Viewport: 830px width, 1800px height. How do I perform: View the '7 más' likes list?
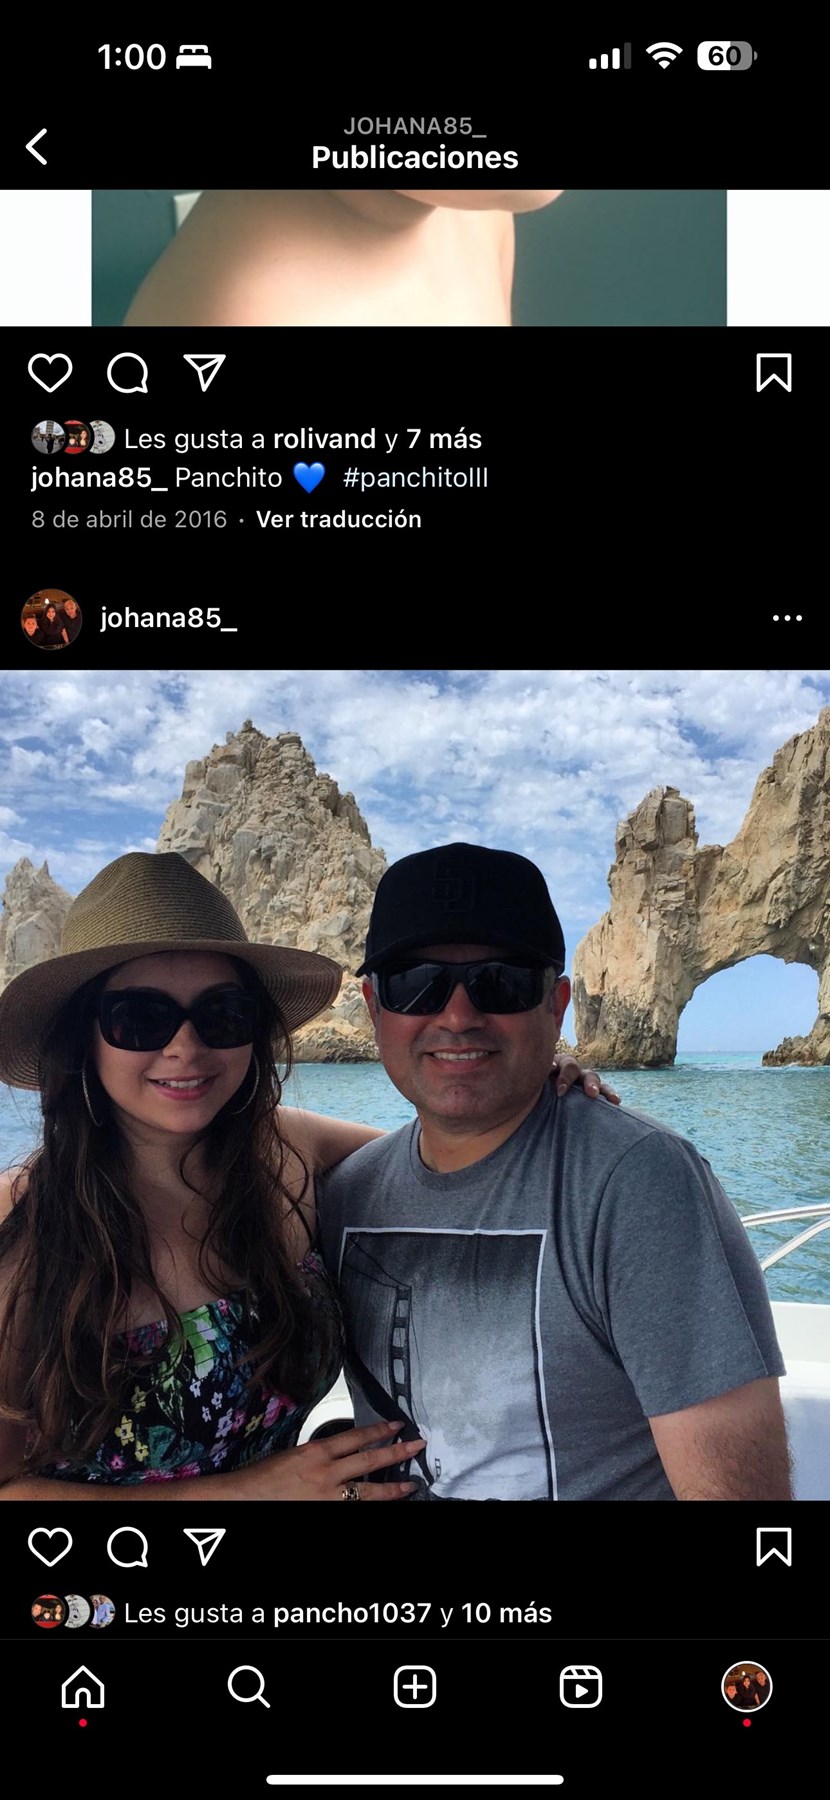(x=444, y=439)
